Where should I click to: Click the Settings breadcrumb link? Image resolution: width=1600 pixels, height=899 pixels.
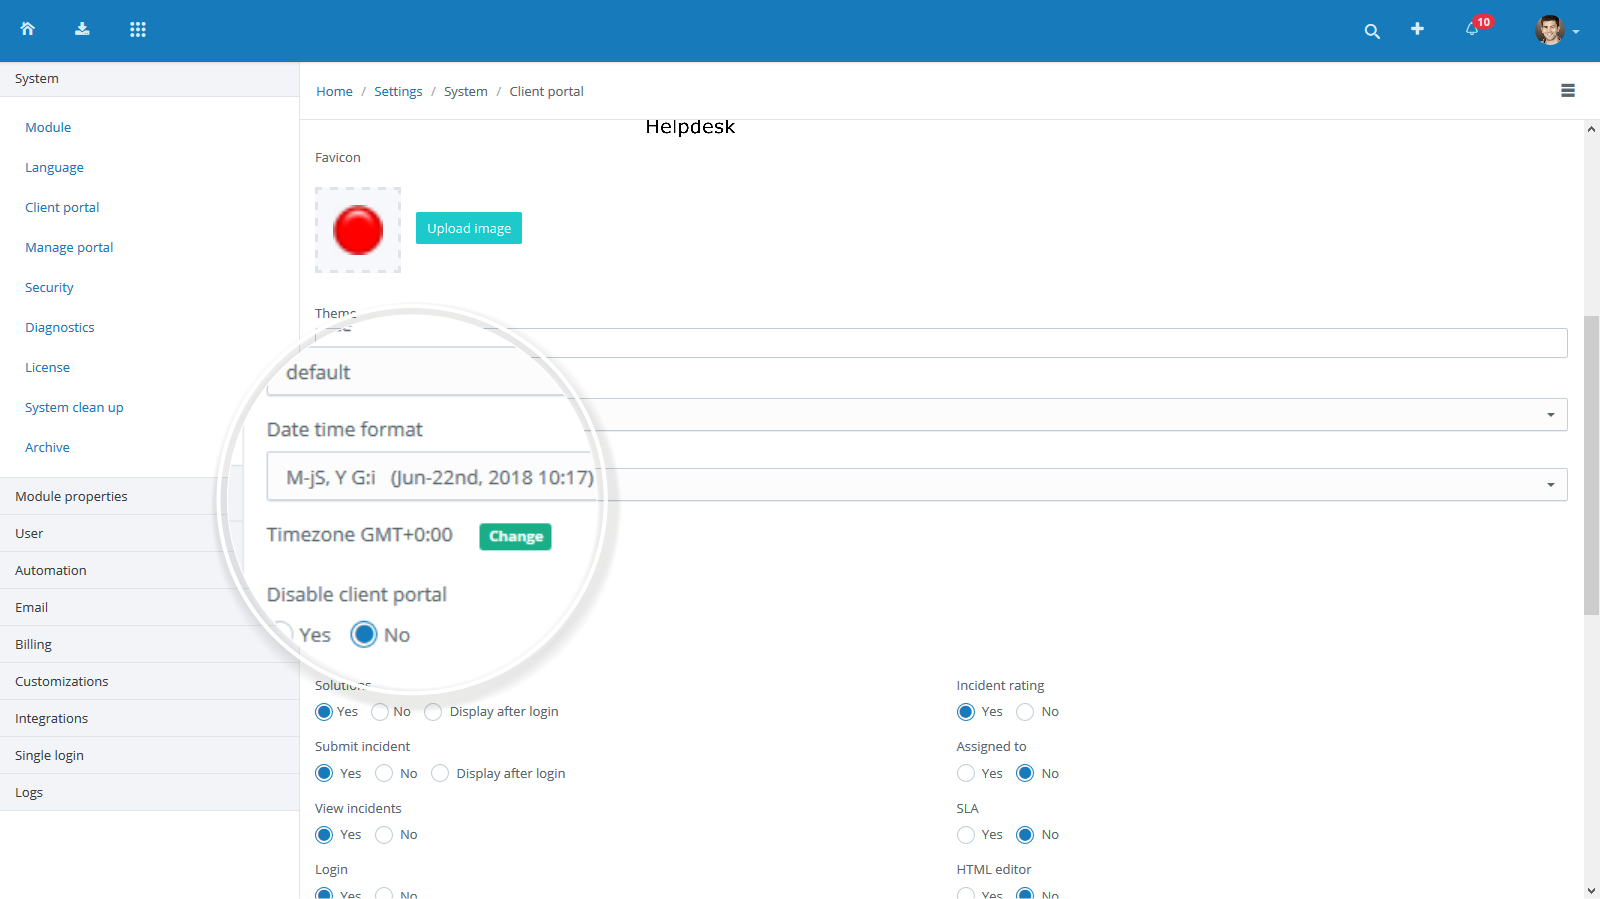(398, 91)
